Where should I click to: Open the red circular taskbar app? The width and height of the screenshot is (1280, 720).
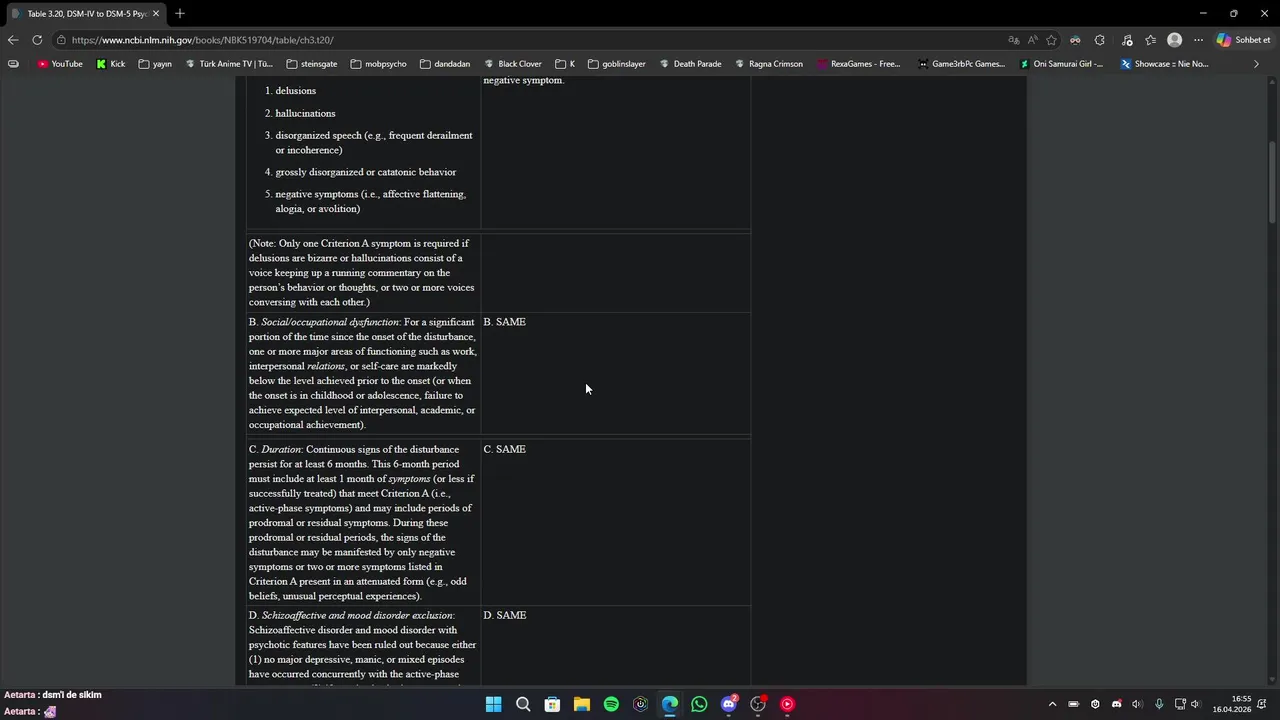click(787, 704)
